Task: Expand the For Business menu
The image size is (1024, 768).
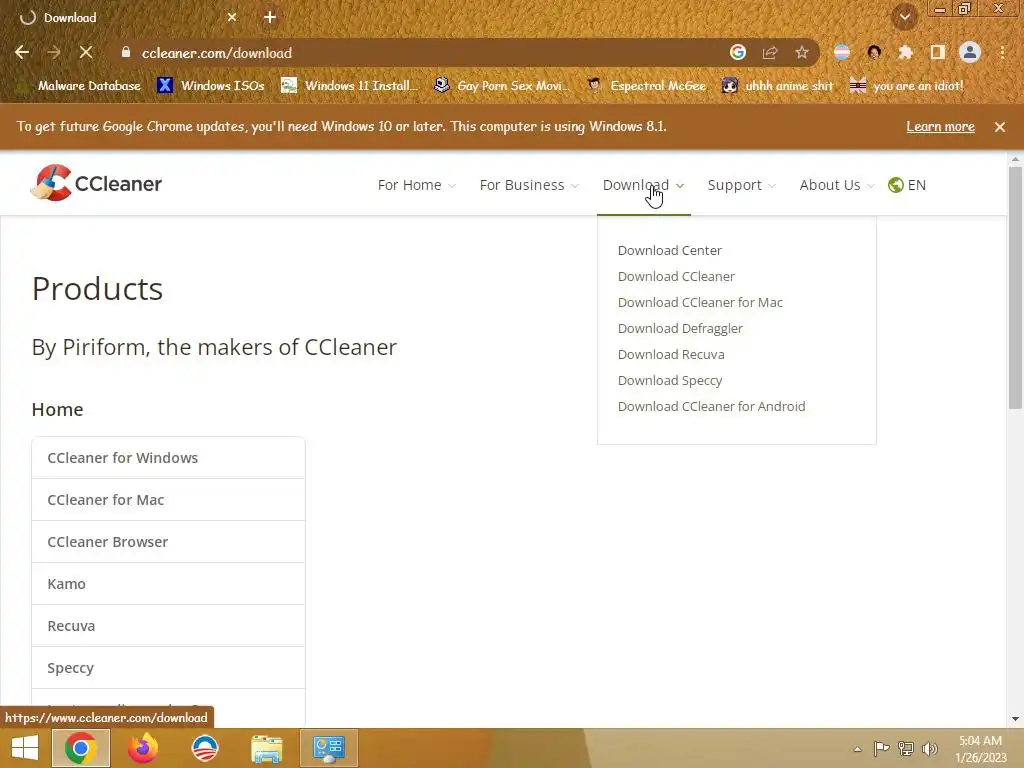Action: [x=529, y=185]
